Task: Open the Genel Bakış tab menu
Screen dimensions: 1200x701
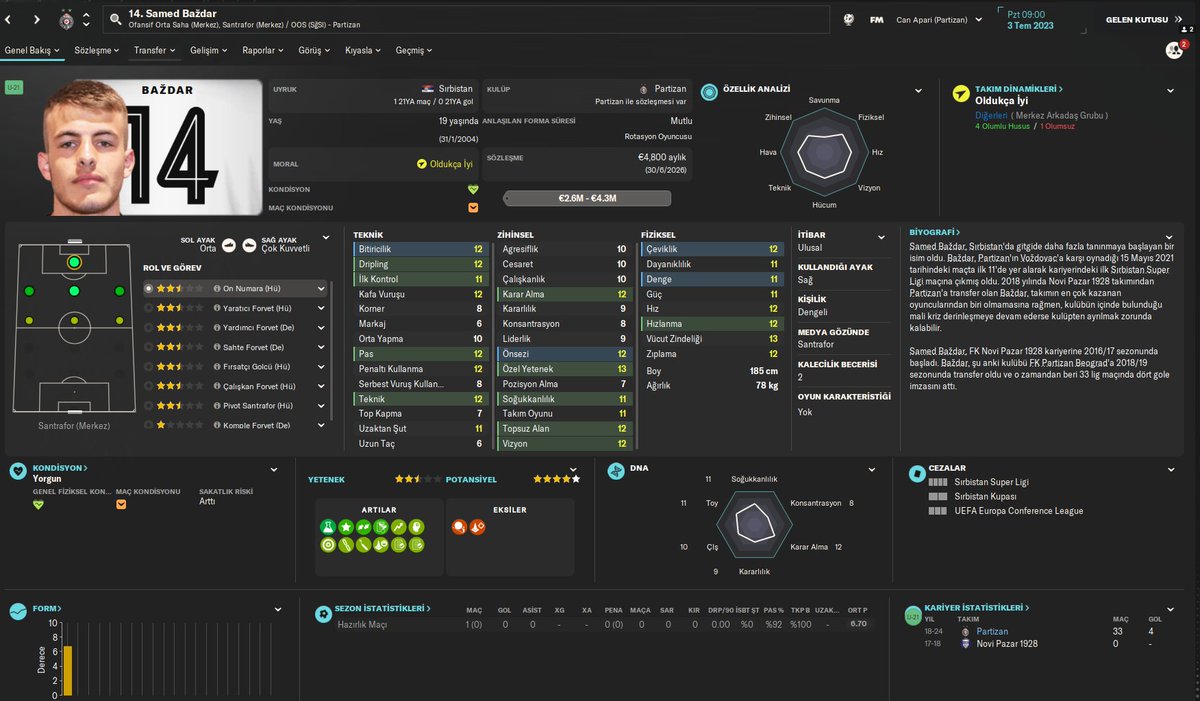Action: (x=33, y=50)
